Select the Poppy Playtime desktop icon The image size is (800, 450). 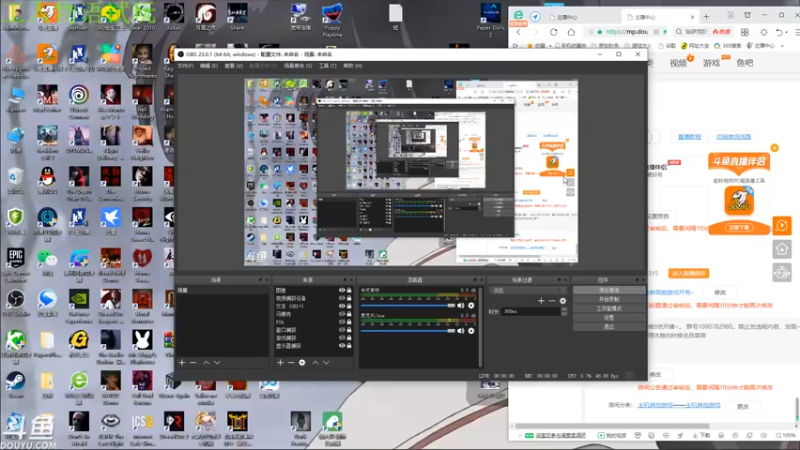(x=332, y=19)
